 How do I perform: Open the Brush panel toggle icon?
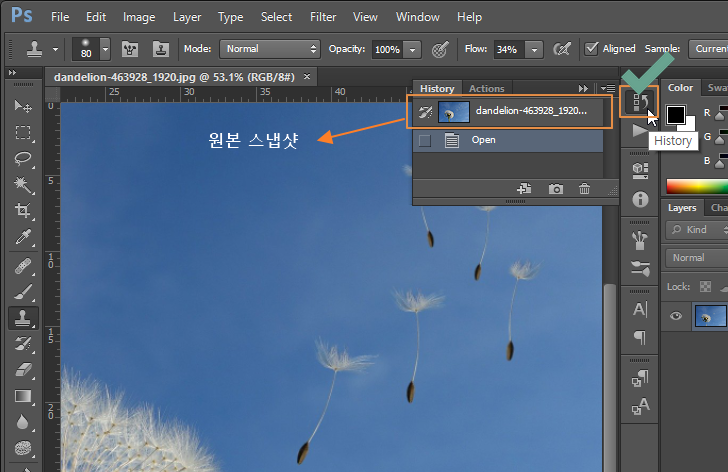[130, 49]
